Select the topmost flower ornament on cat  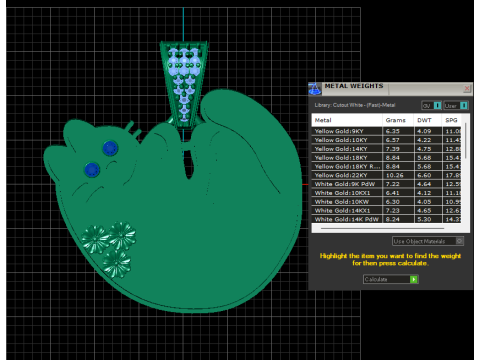[x=122, y=236]
